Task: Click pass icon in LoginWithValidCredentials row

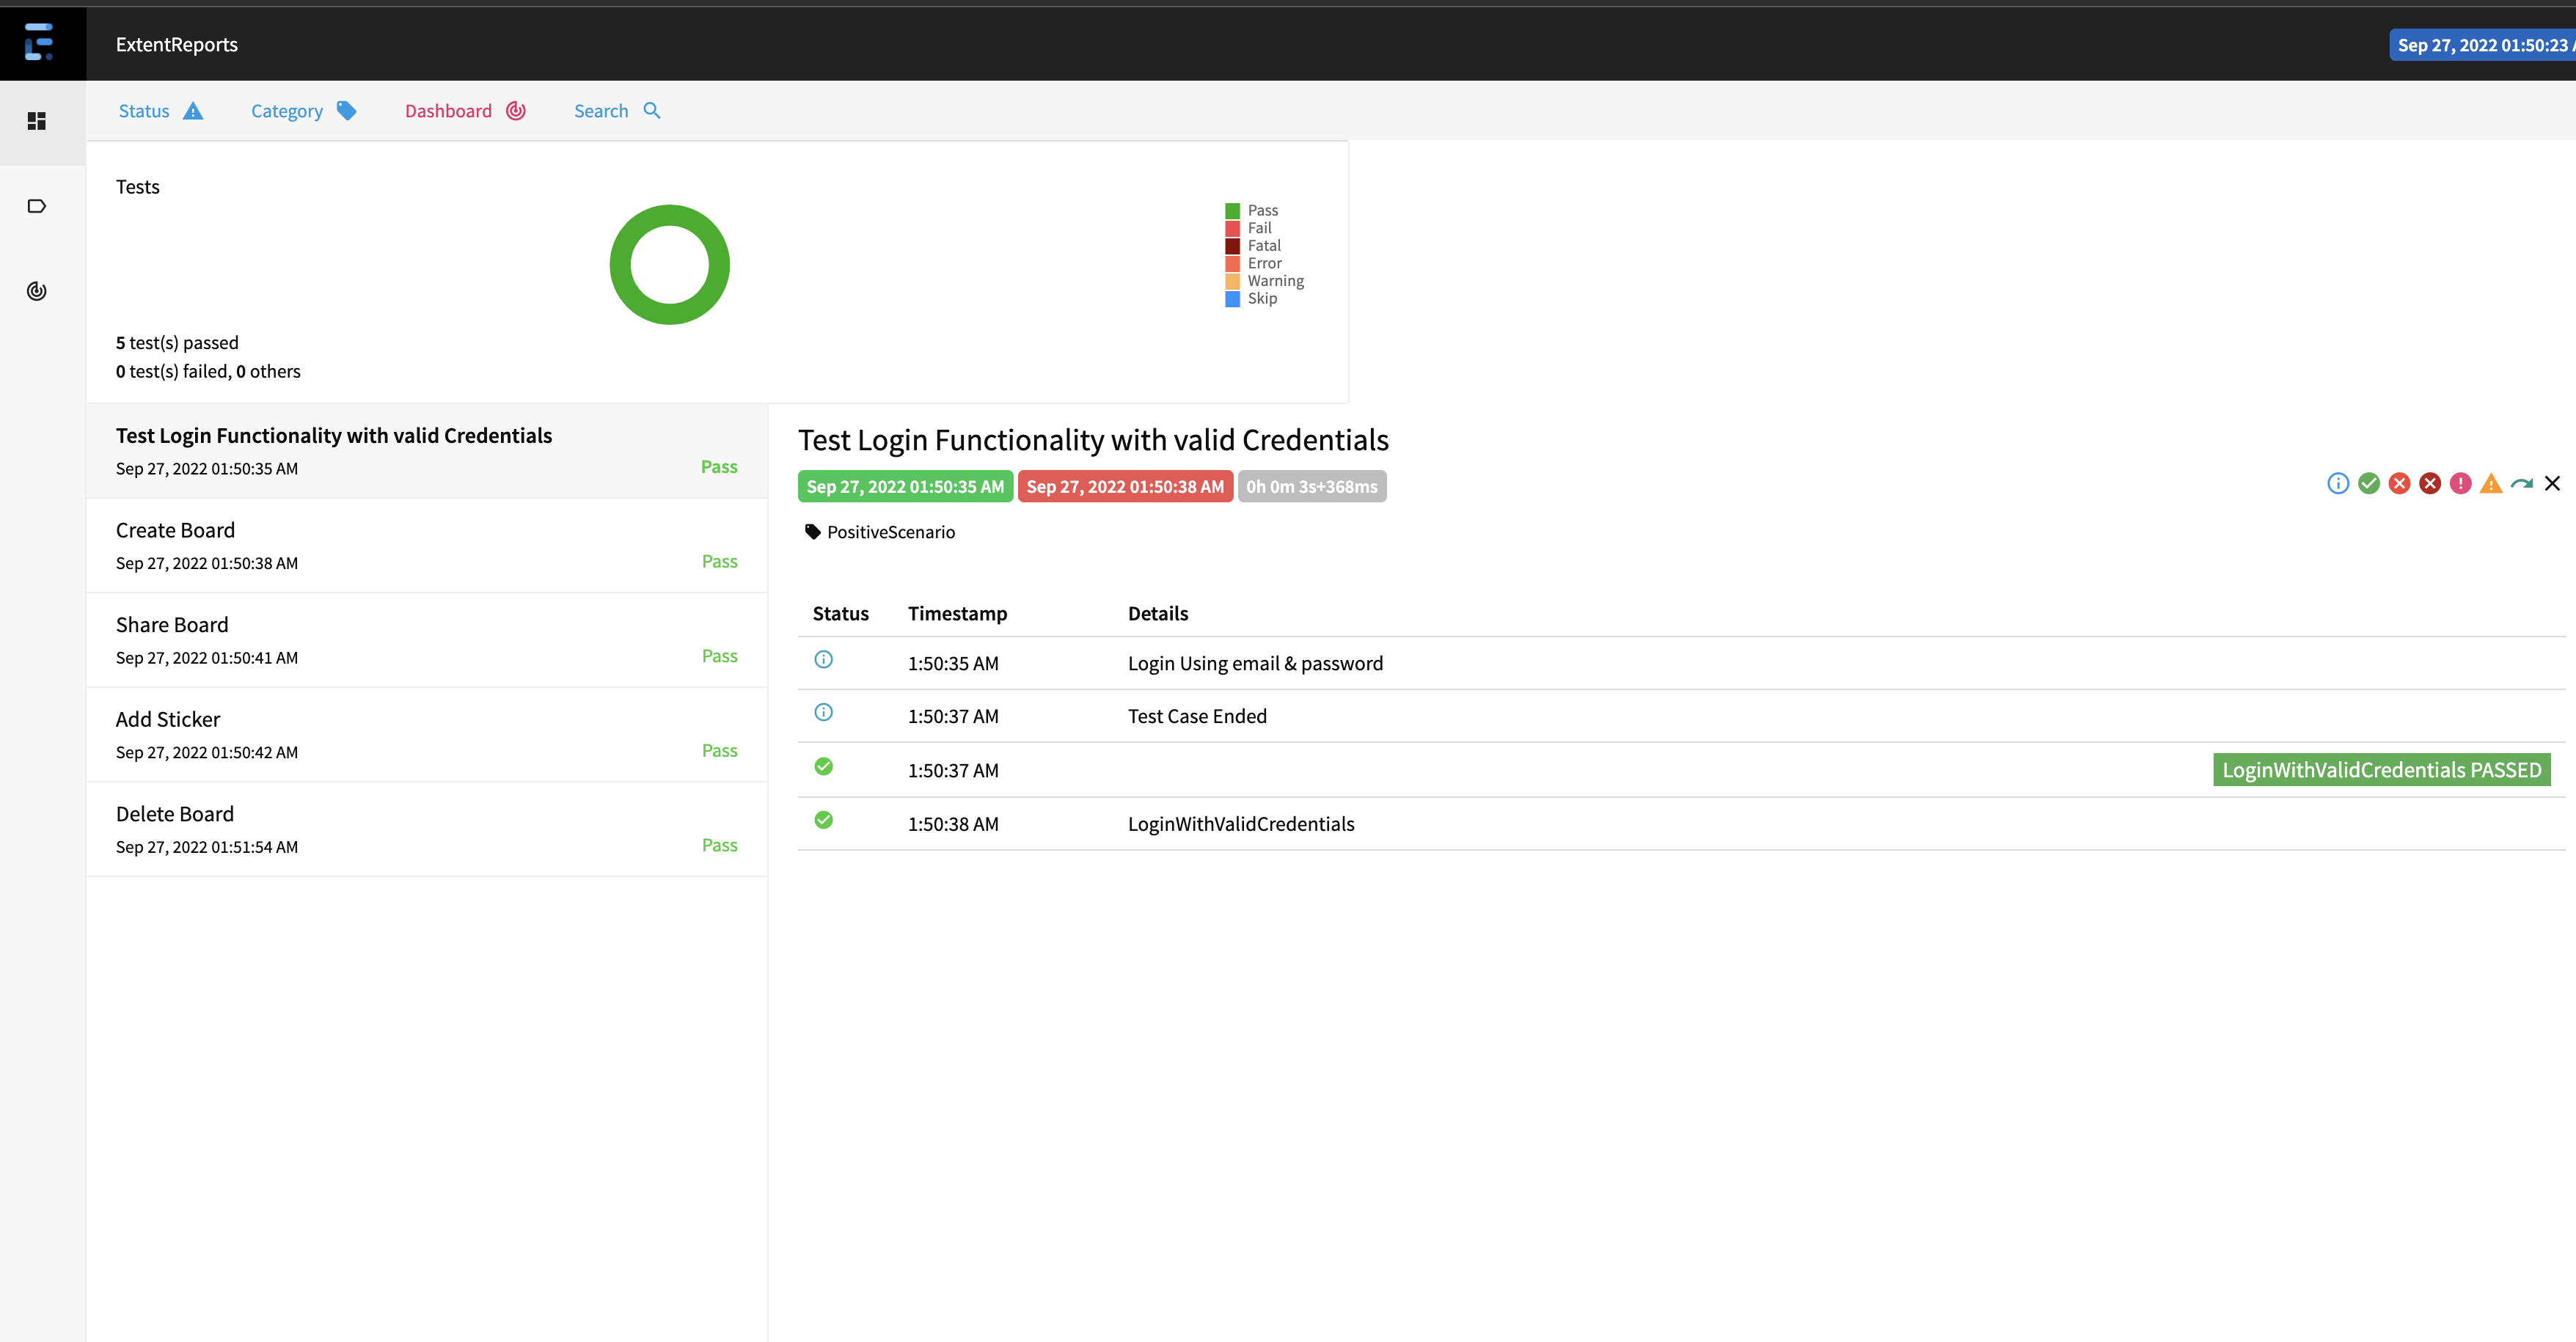Action: 823,821
